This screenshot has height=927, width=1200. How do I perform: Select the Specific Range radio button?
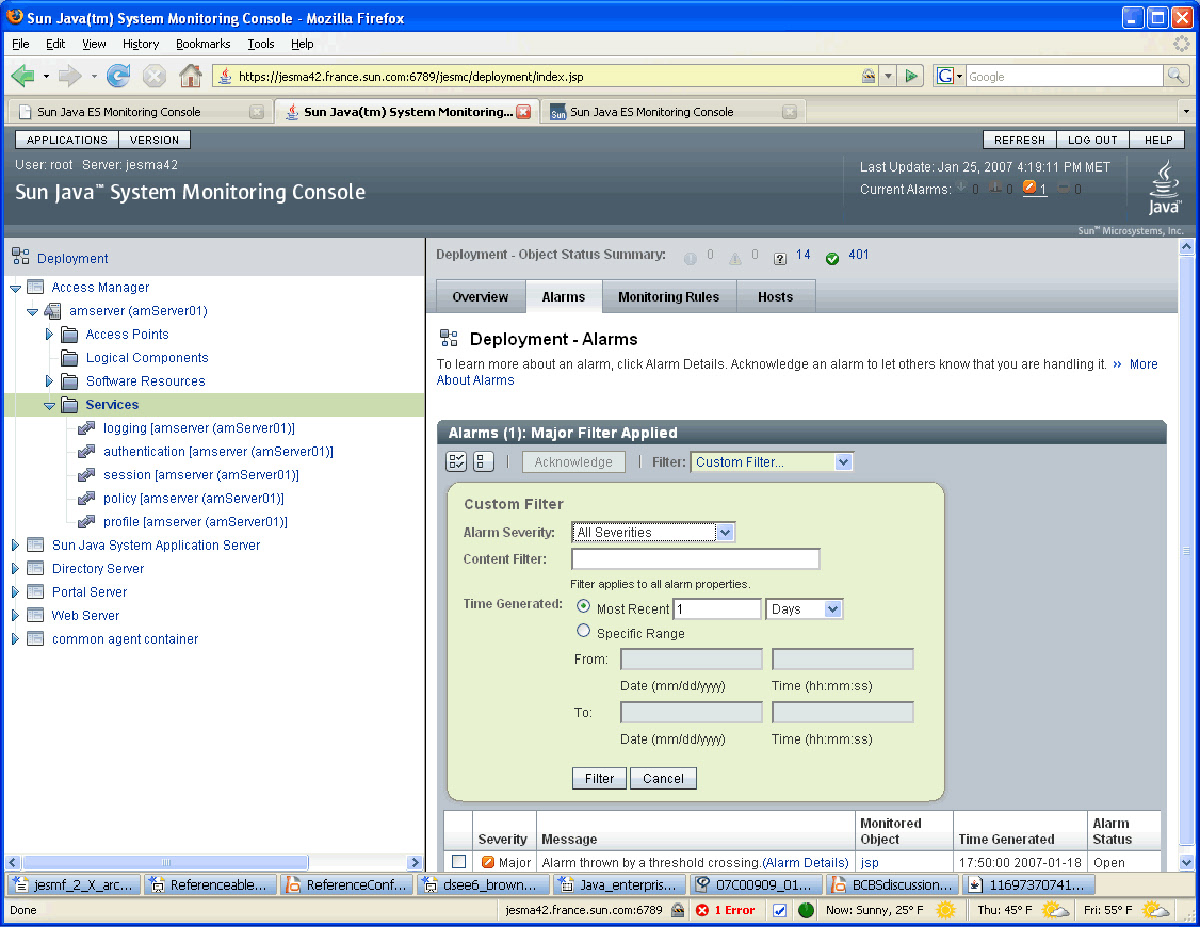tap(584, 632)
